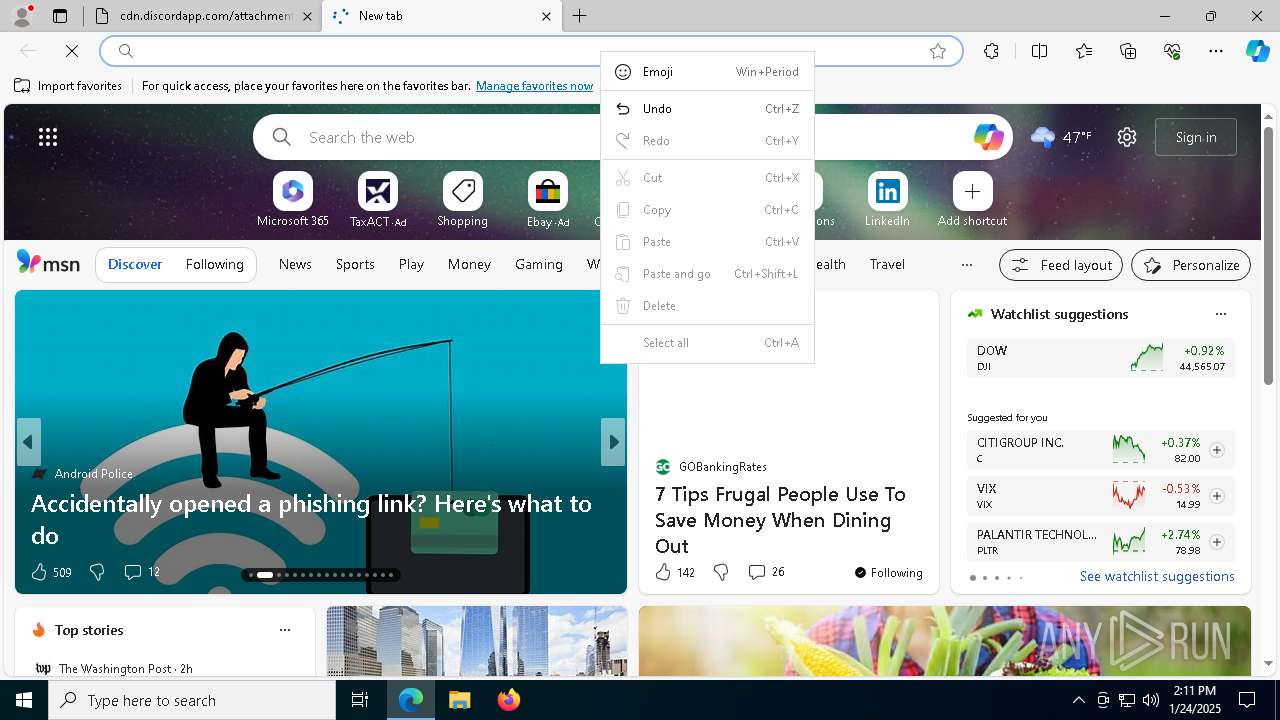The height and width of the screenshot is (720, 1280).
Task: Open the Edge profile icon
Action: pos(22,16)
